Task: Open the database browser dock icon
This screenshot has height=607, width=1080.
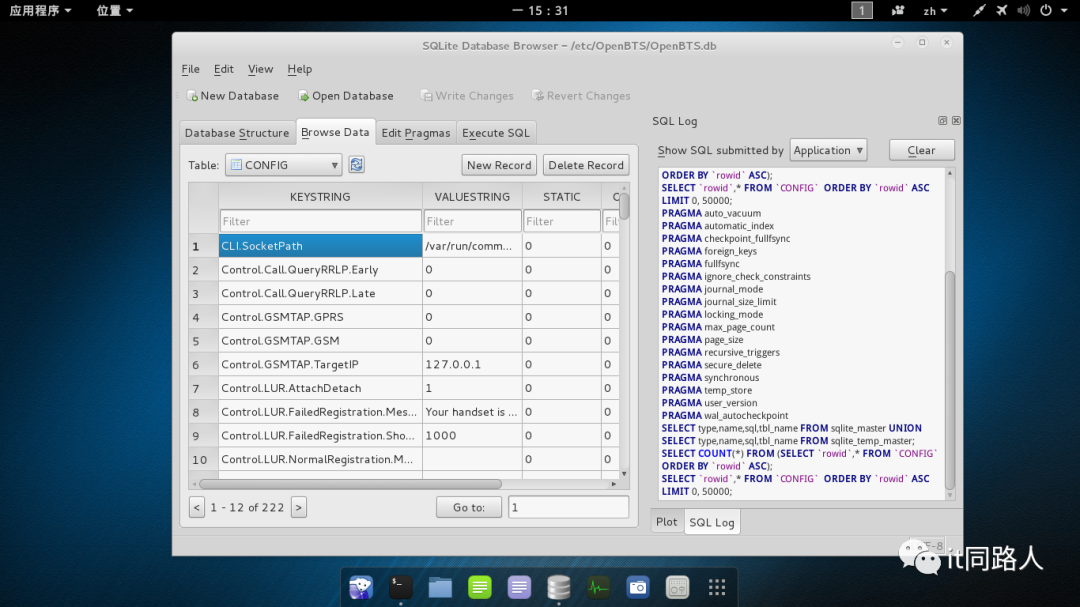Action: 559,587
